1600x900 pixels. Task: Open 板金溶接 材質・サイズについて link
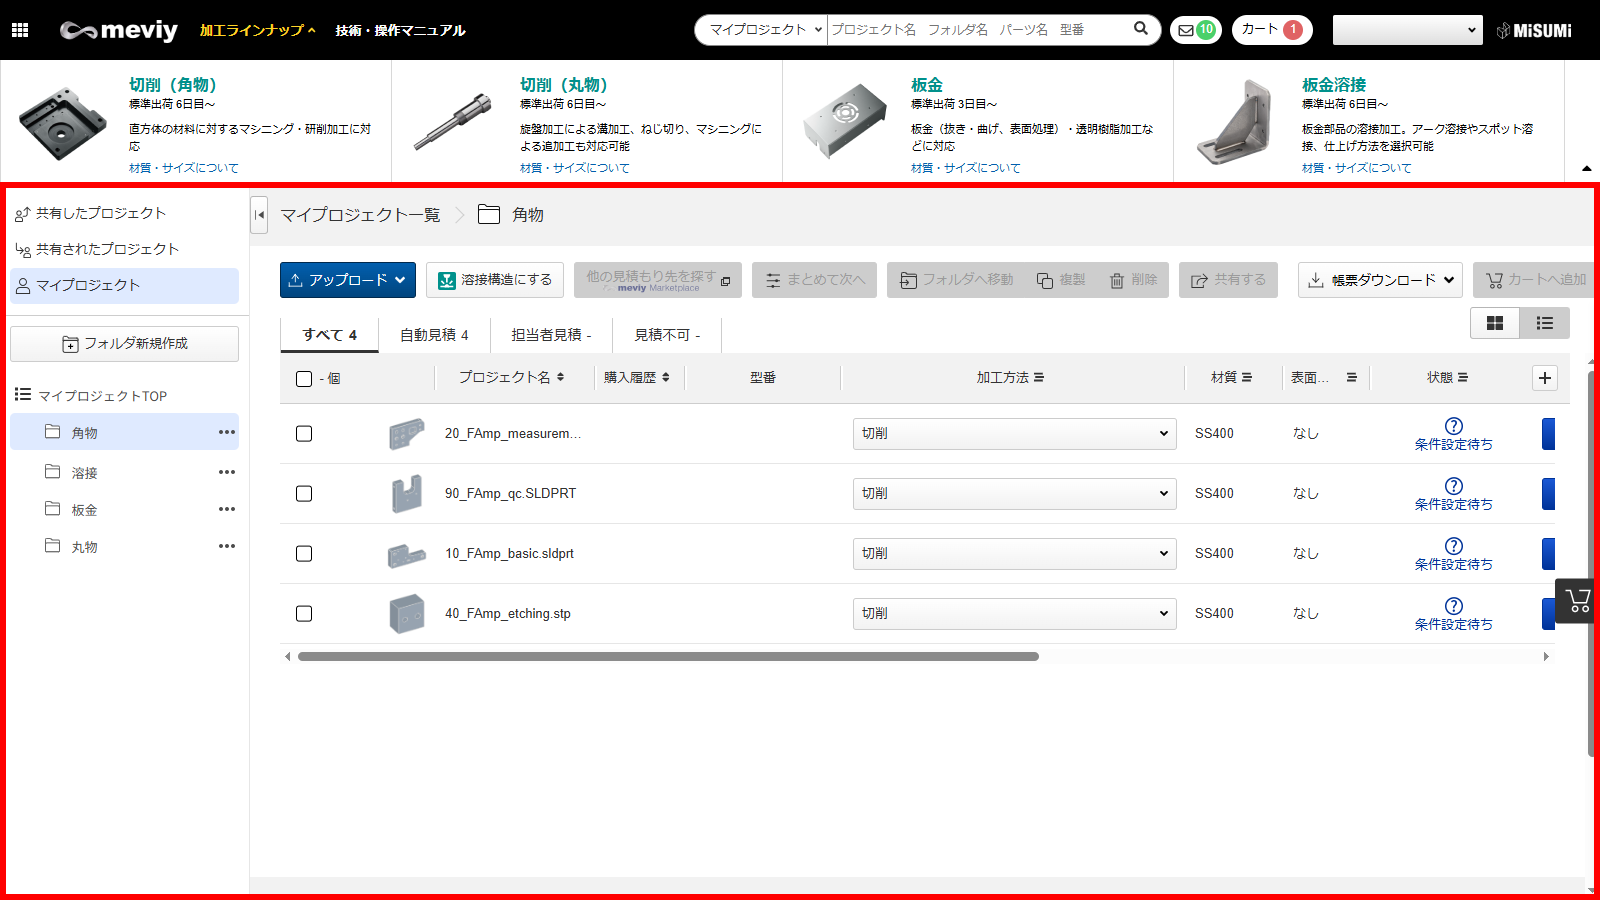tap(1357, 168)
